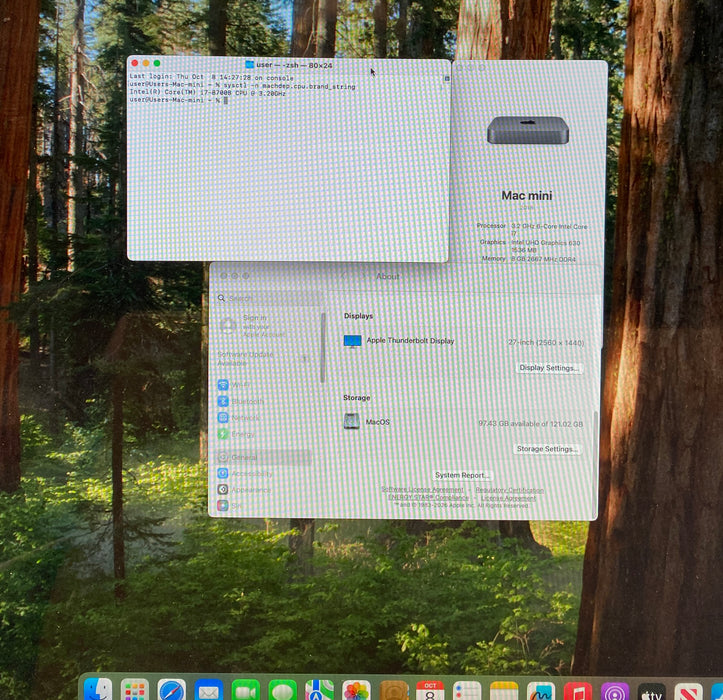The image size is (723, 700).
Task: Launch the News app in the Dock
Action: pyautogui.click(x=688, y=690)
